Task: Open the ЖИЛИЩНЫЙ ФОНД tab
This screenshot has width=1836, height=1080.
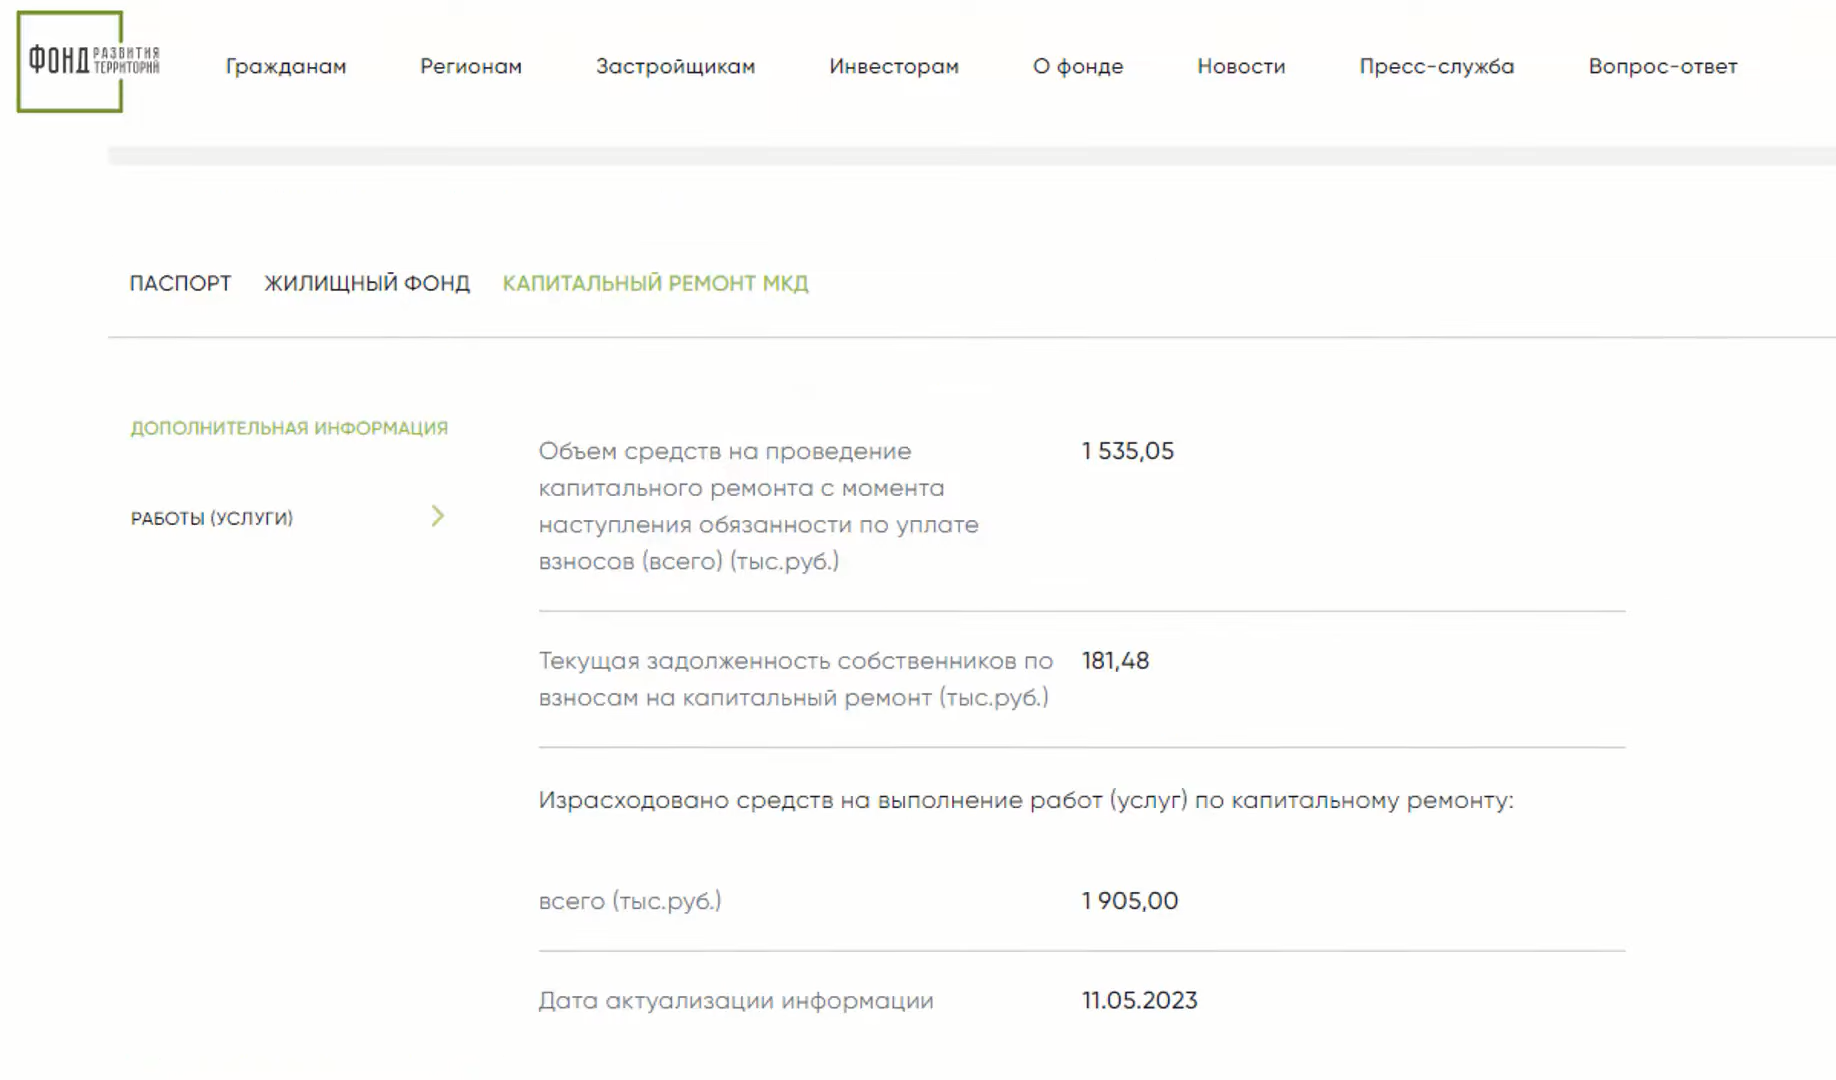Action: (x=366, y=283)
